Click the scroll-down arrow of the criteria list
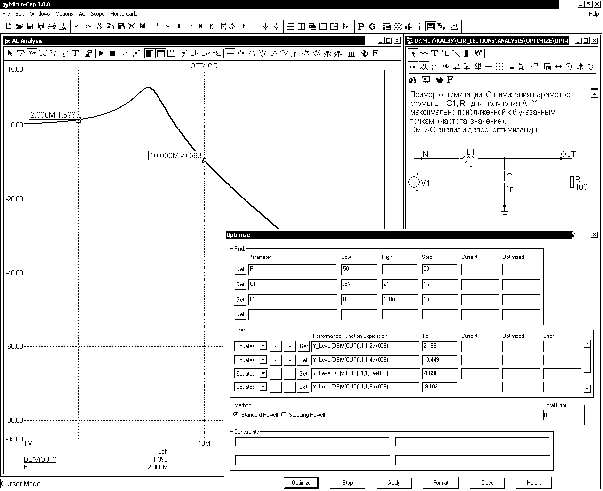 point(587,389)
